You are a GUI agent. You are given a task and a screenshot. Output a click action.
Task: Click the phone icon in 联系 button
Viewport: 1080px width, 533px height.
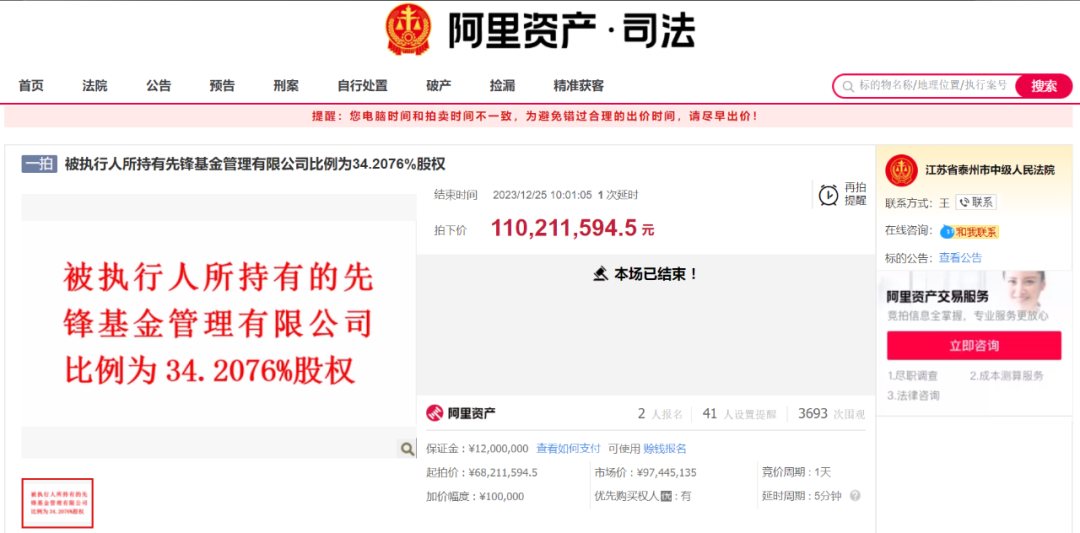tap(964, 202)
